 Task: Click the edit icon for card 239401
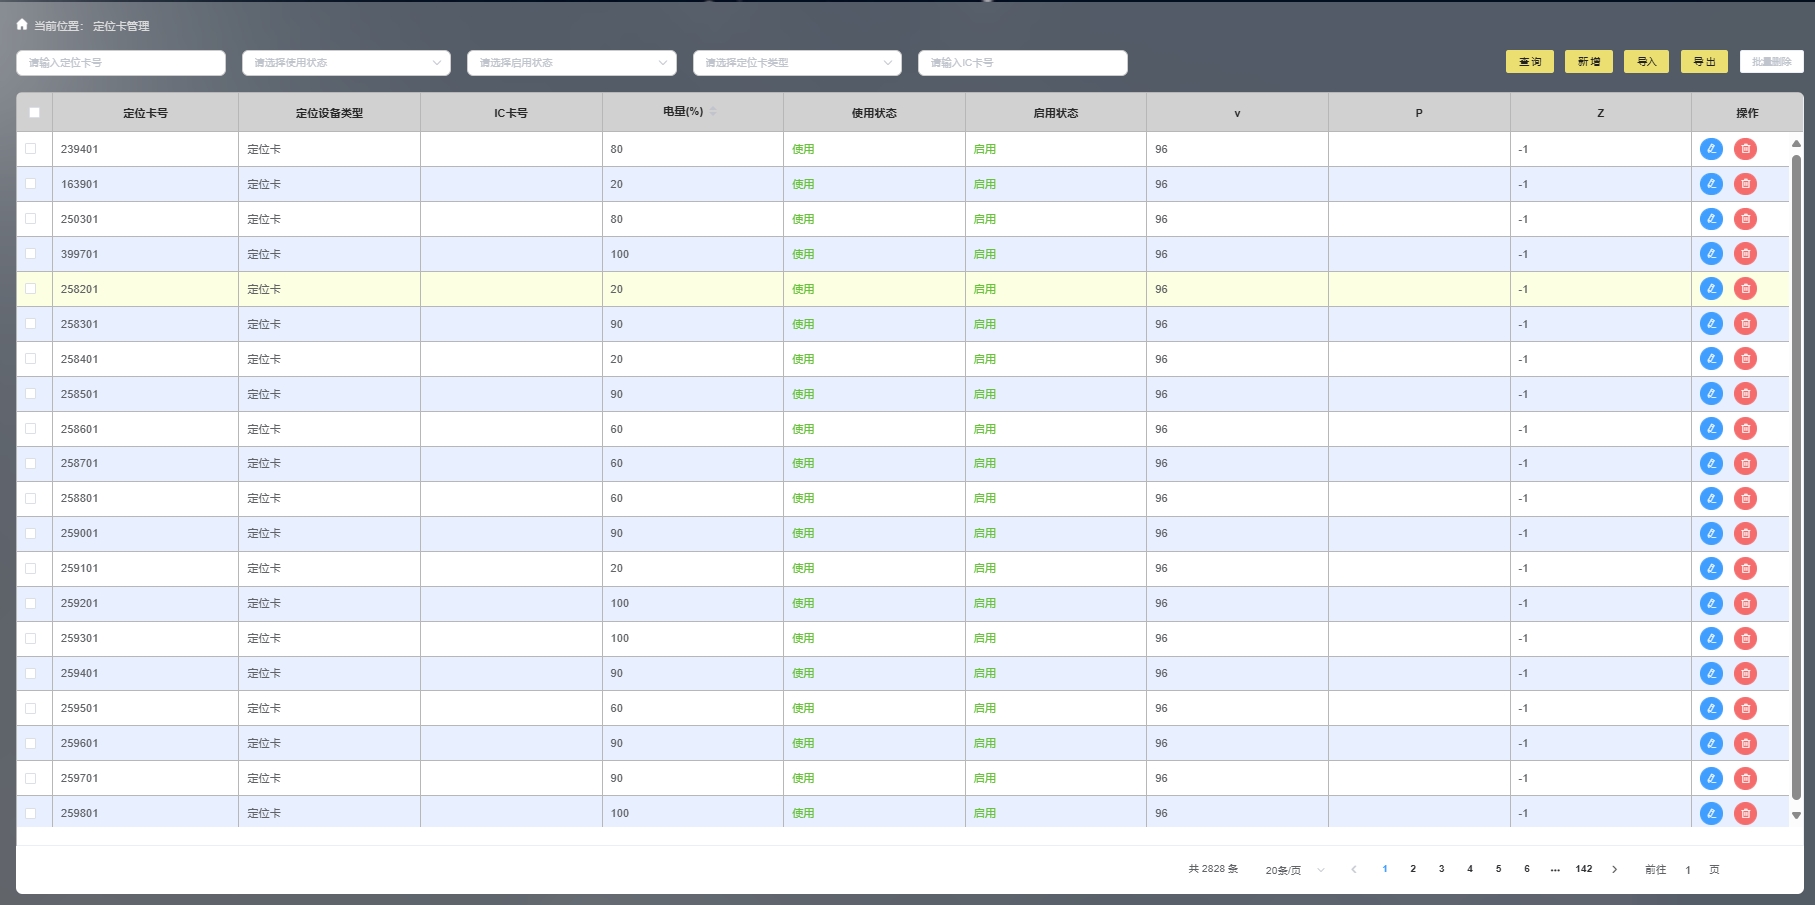point(1711,149)
